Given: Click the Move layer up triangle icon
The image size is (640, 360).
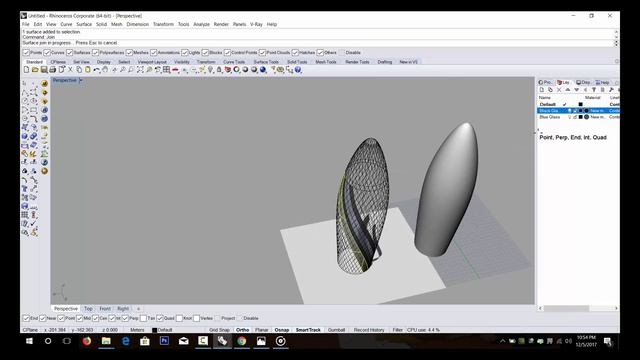Looking at the screenshot, I should (568, 90).
